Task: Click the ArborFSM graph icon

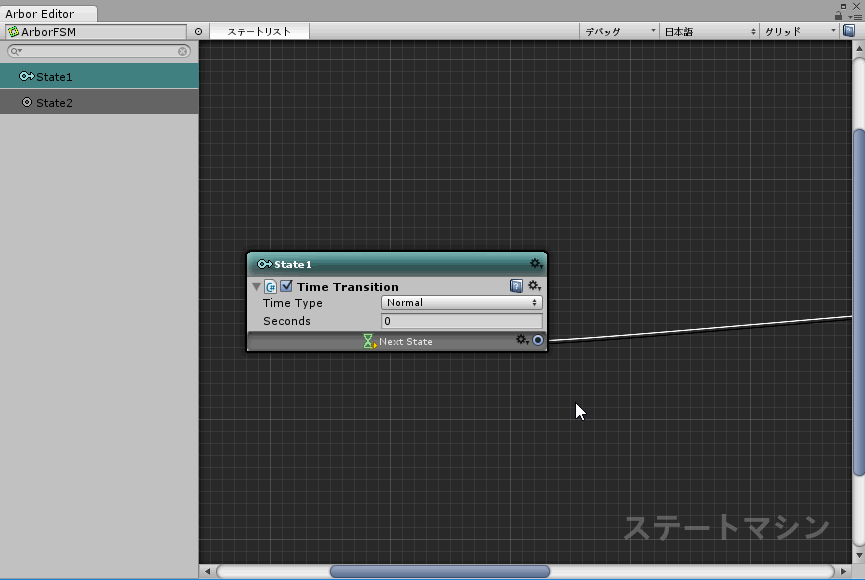Action: pos(13,31)
